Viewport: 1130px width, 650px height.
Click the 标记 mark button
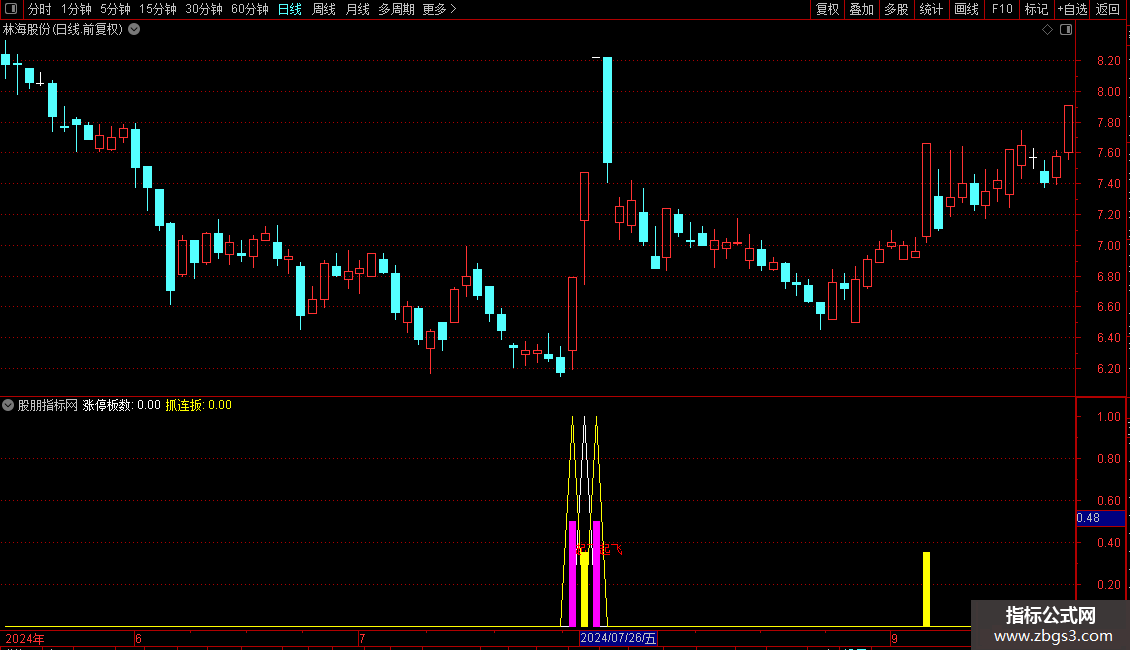[1036, 9]
